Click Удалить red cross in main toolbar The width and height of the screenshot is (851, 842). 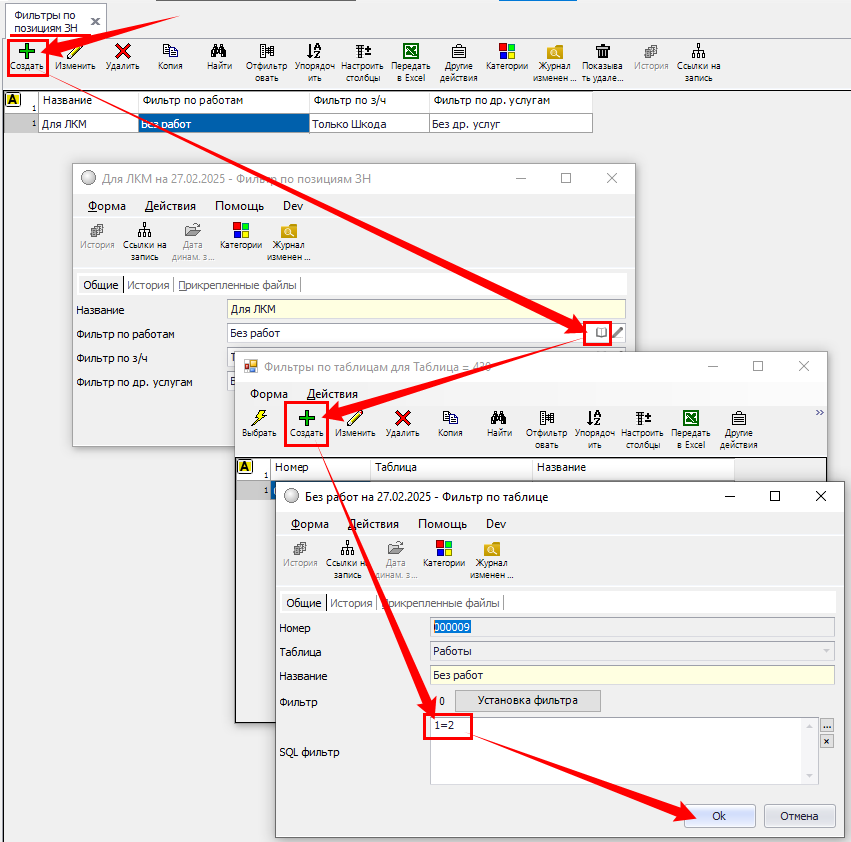[x=122, y=51]
